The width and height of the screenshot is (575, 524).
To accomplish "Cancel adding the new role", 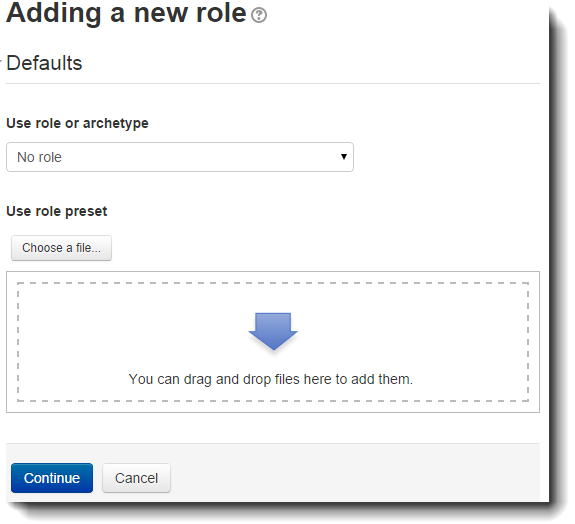I will coord(136,478).
